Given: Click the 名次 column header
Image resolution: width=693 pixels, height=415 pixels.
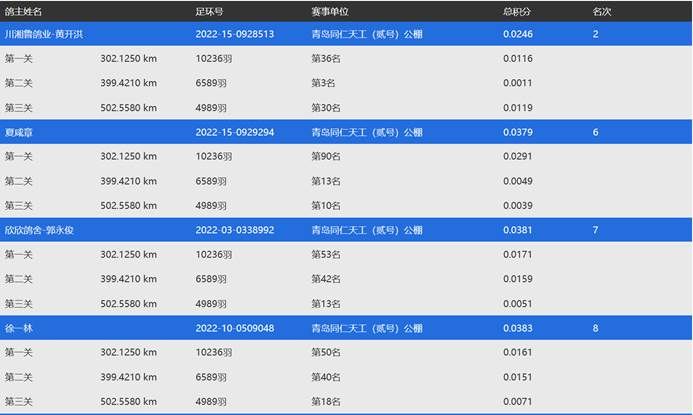Looking at the screenshot, I should [601, 11].
